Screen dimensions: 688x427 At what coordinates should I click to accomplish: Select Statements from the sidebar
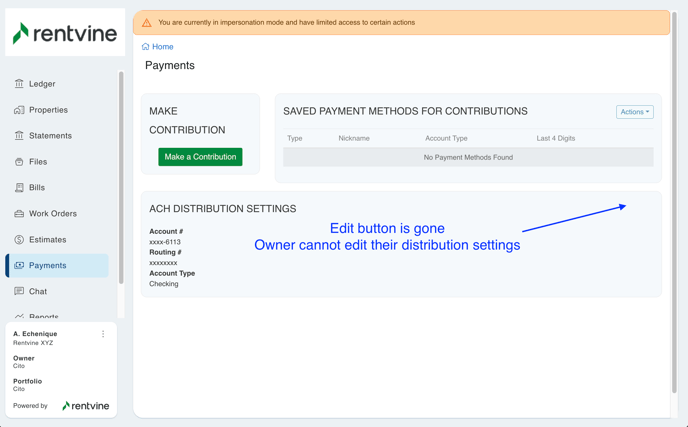click(x=50, y=136)
